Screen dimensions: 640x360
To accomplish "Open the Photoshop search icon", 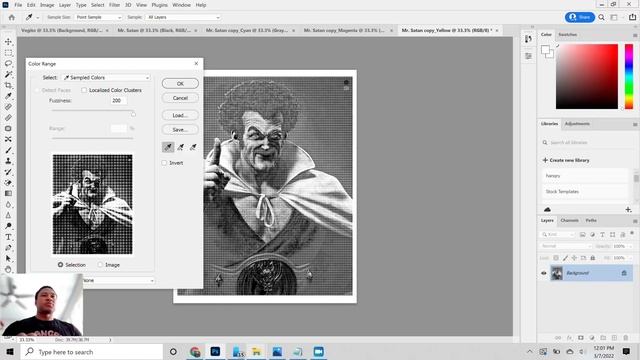I will (x=602, y=17).
